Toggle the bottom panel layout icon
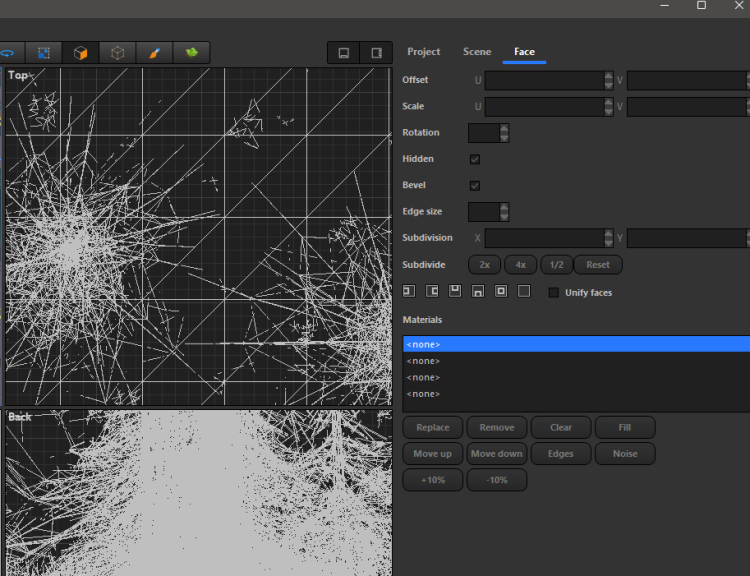The width and height of the screenshot is (750, 576). tap(343, 53)
